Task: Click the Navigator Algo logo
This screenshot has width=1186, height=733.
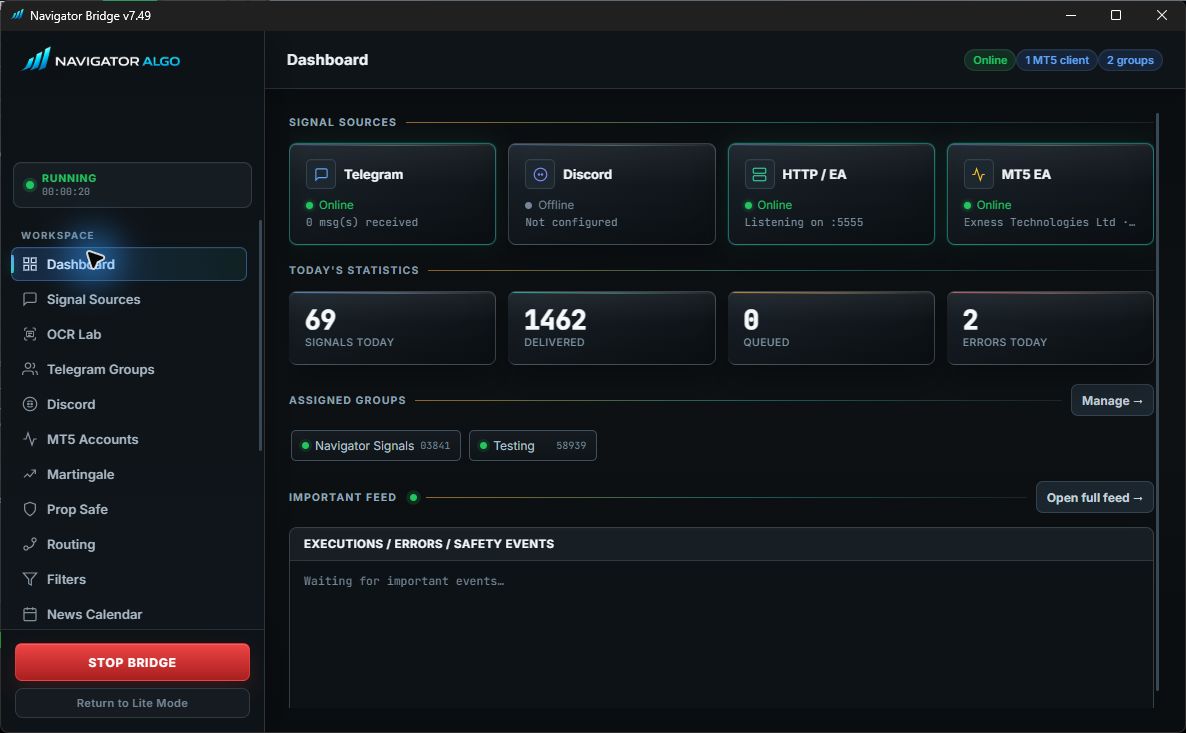Action: point(101,60)
